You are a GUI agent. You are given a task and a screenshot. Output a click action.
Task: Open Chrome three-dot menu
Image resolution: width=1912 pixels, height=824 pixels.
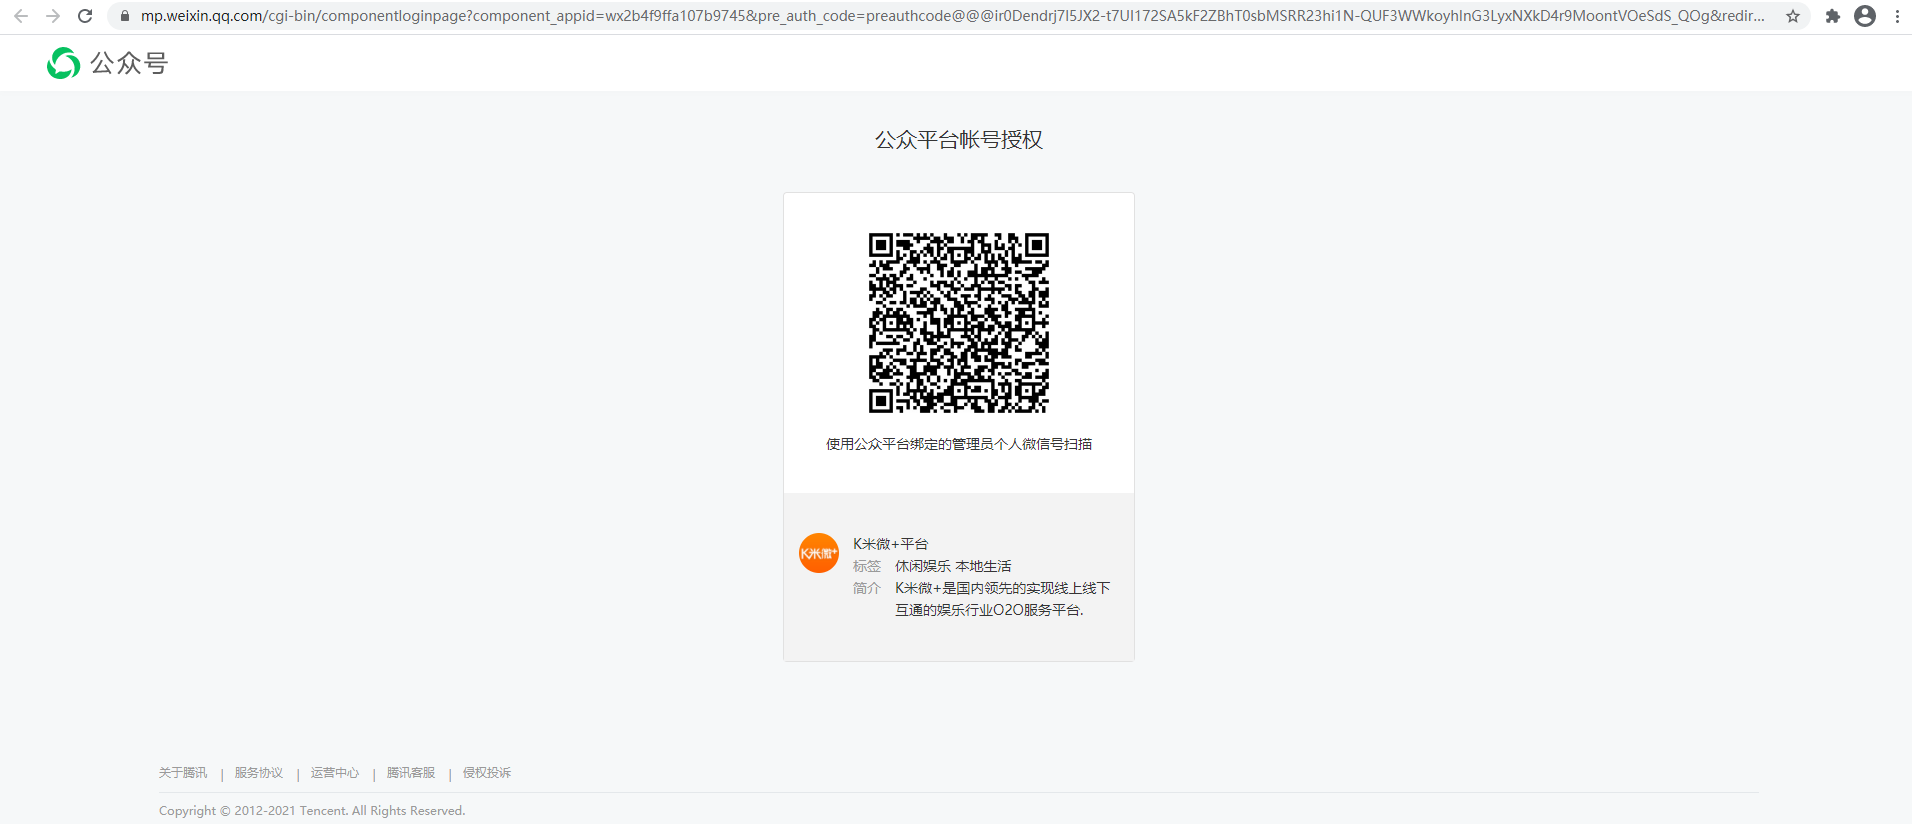coord(1897,16)
